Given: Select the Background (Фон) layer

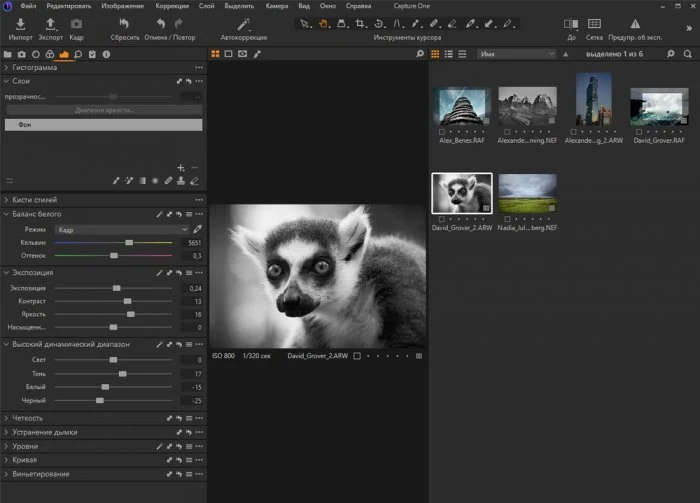Looking at the screenshot, I should 104,125.
